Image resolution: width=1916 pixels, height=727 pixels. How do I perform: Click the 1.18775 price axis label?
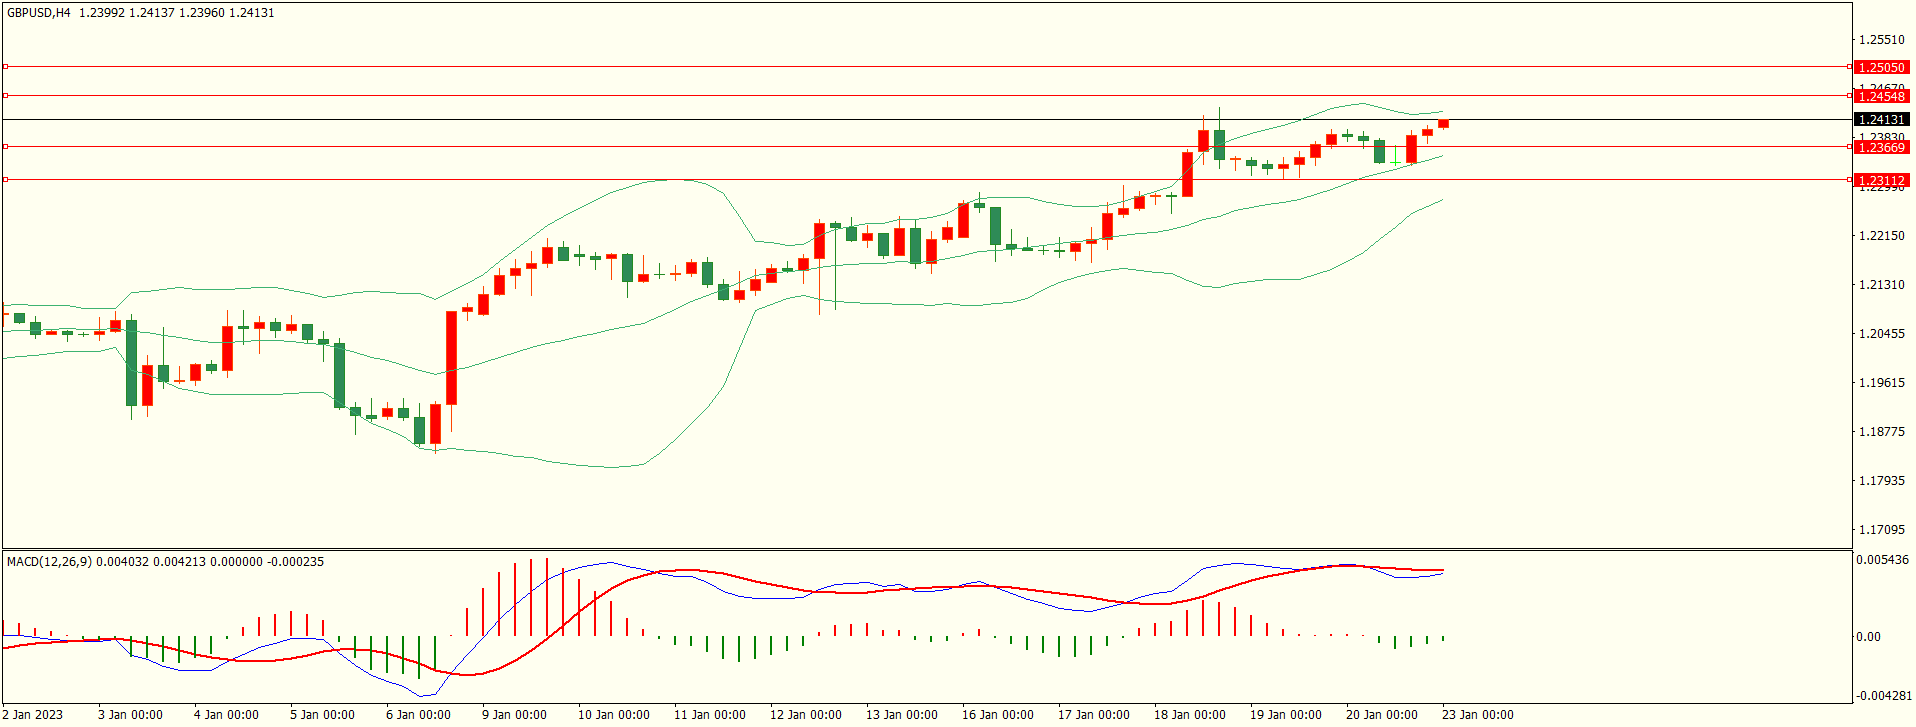click(1881, 432)
